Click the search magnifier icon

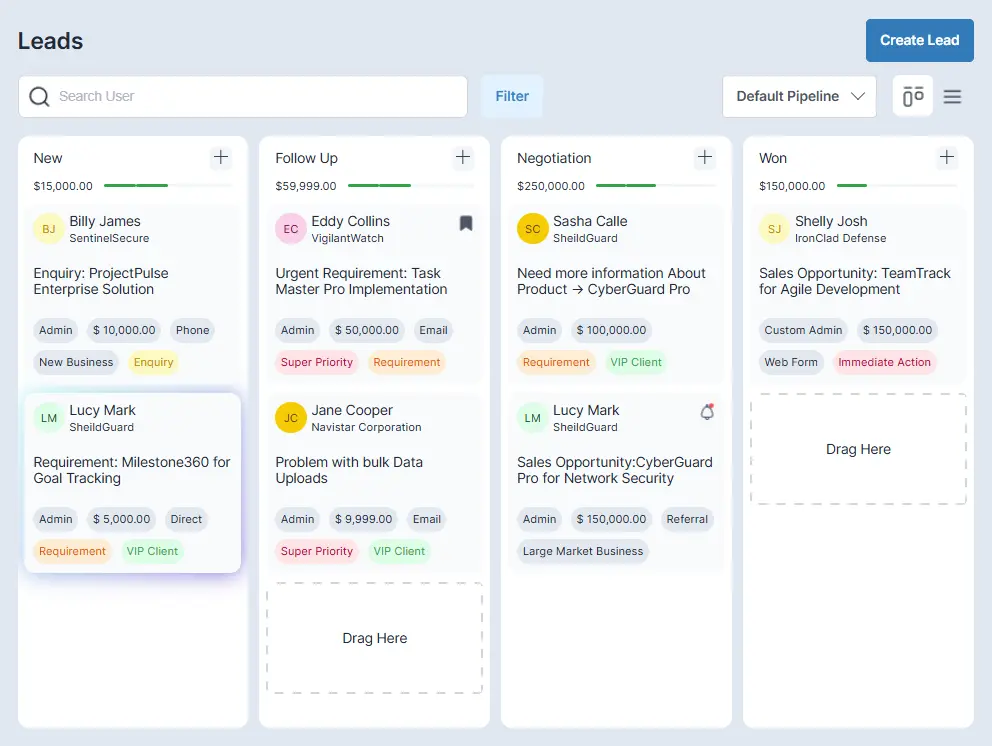click(x=40, y=97)
